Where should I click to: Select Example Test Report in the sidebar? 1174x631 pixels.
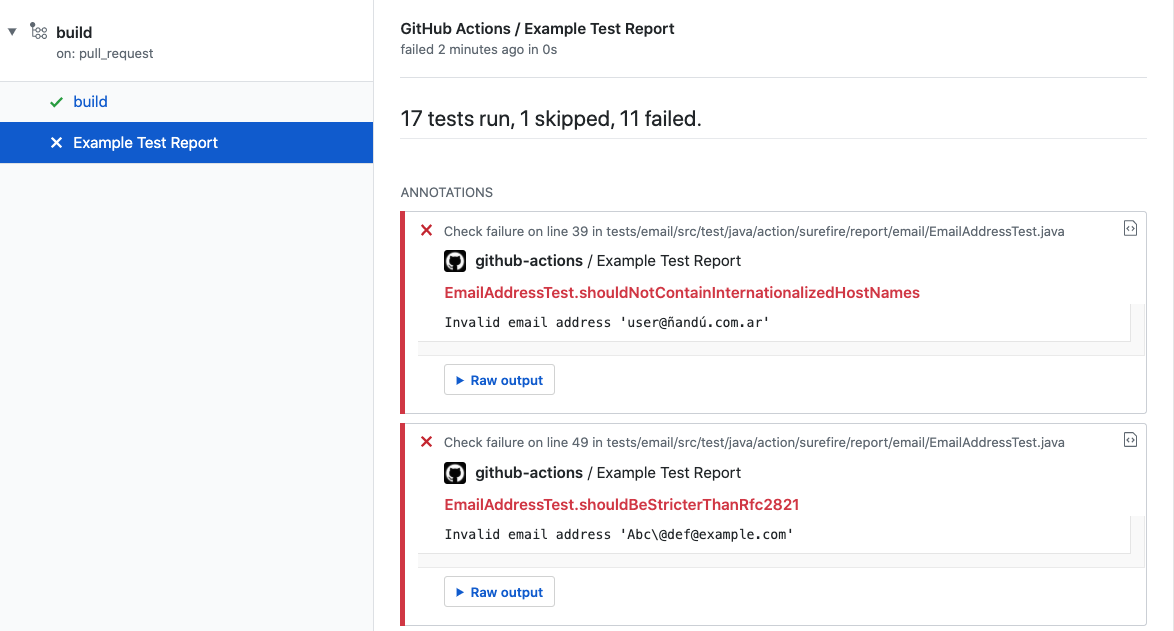click(145, 142)
